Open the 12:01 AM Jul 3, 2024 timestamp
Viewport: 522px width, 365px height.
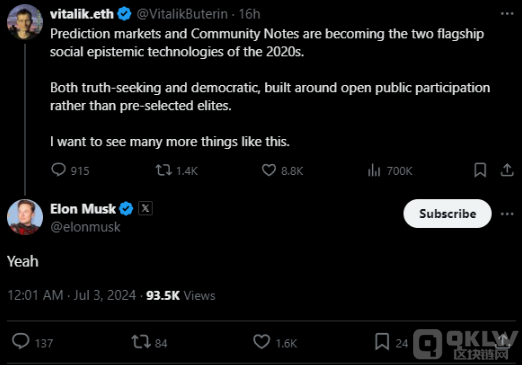(72, 295)
